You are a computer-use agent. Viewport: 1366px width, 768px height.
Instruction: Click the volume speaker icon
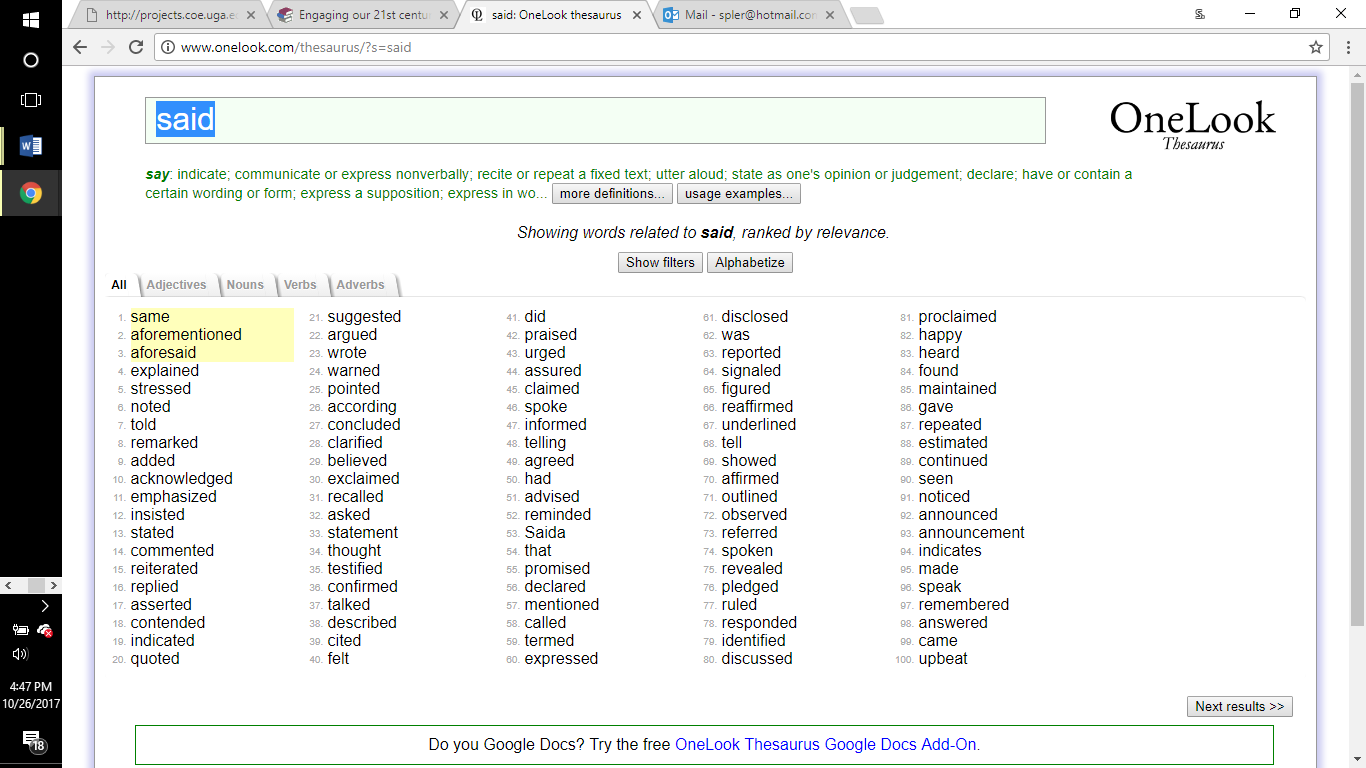point(19,654)
